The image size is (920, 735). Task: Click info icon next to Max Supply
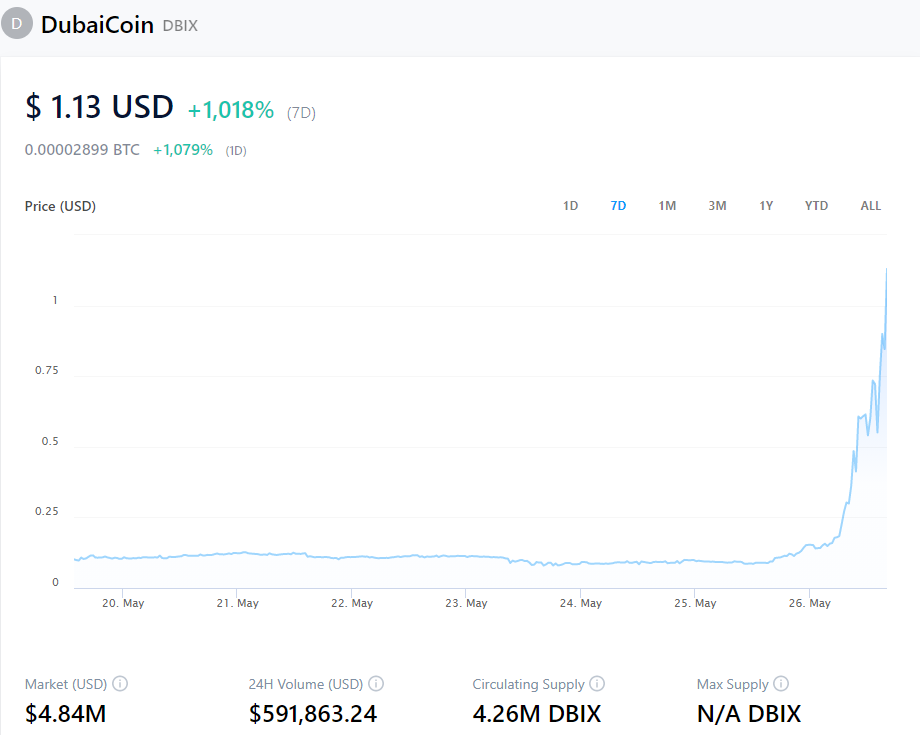781,684
